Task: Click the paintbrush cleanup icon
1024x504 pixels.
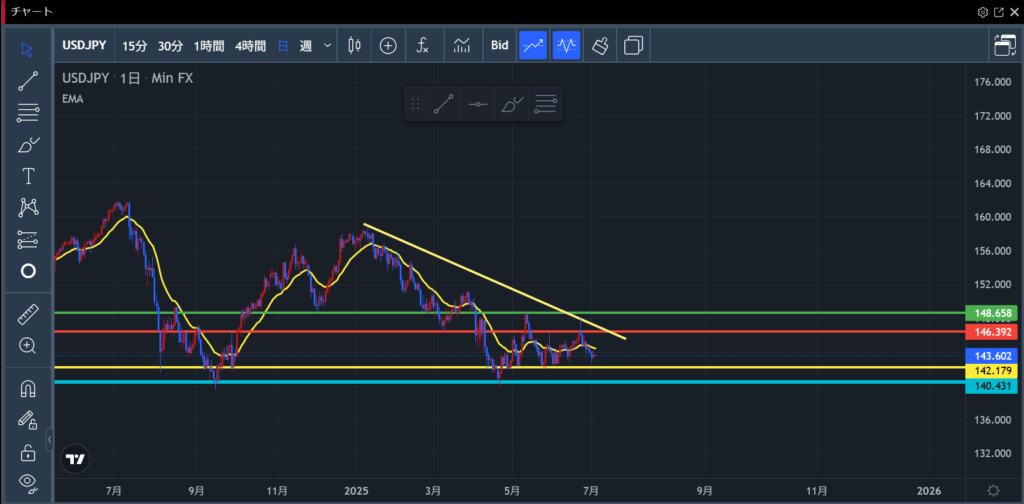Action: click(600, 46)
